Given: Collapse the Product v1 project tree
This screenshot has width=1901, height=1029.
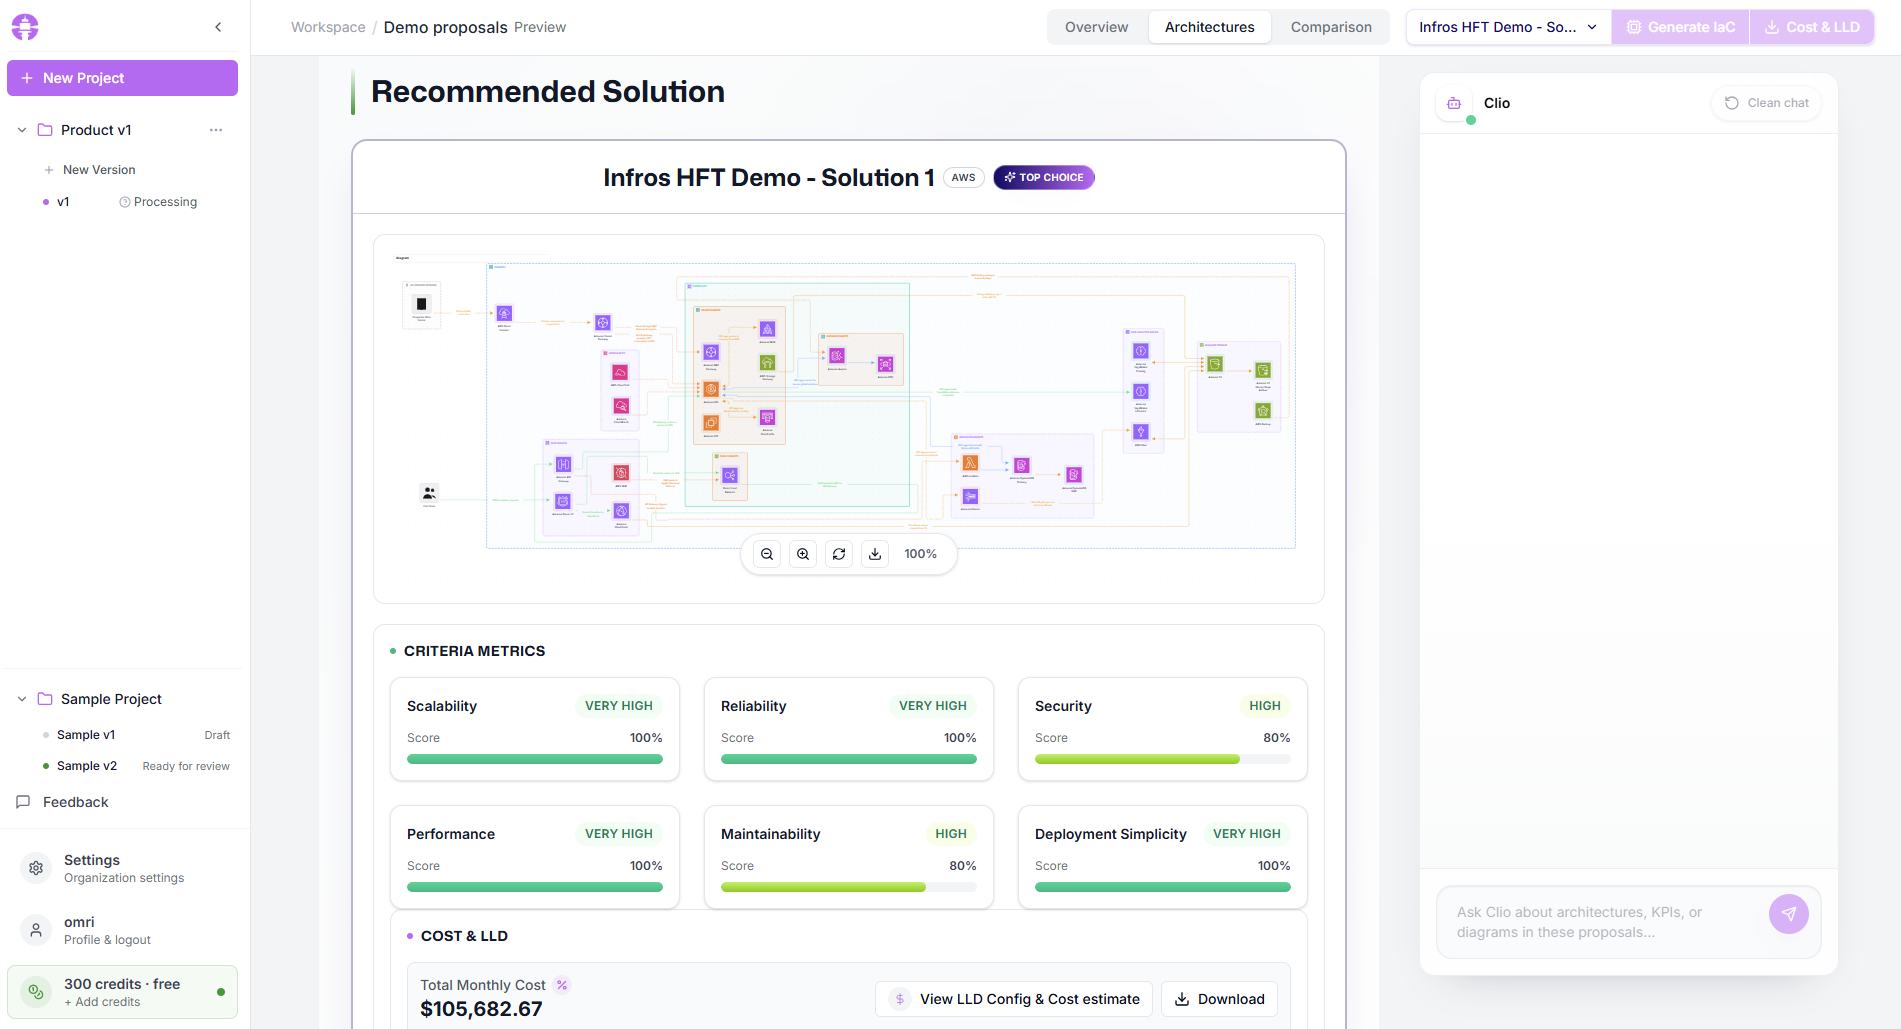Looking at the screenshot, I should click(x=22, y=130).
